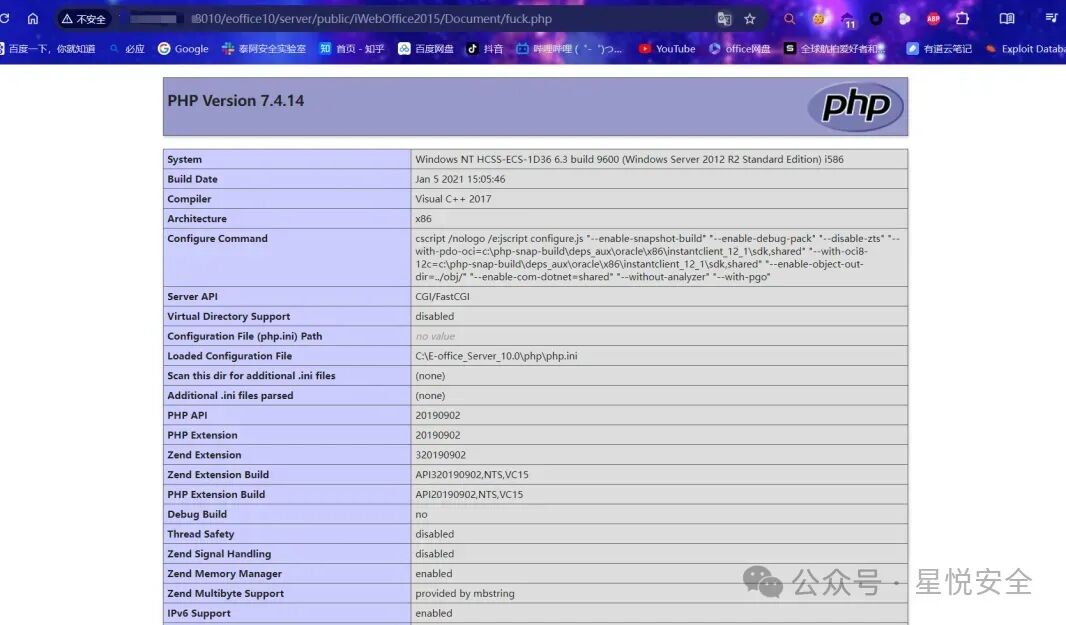Open the puzzle-piece extensions menu
Screen dimensions: 1066x625
point(963,19)
